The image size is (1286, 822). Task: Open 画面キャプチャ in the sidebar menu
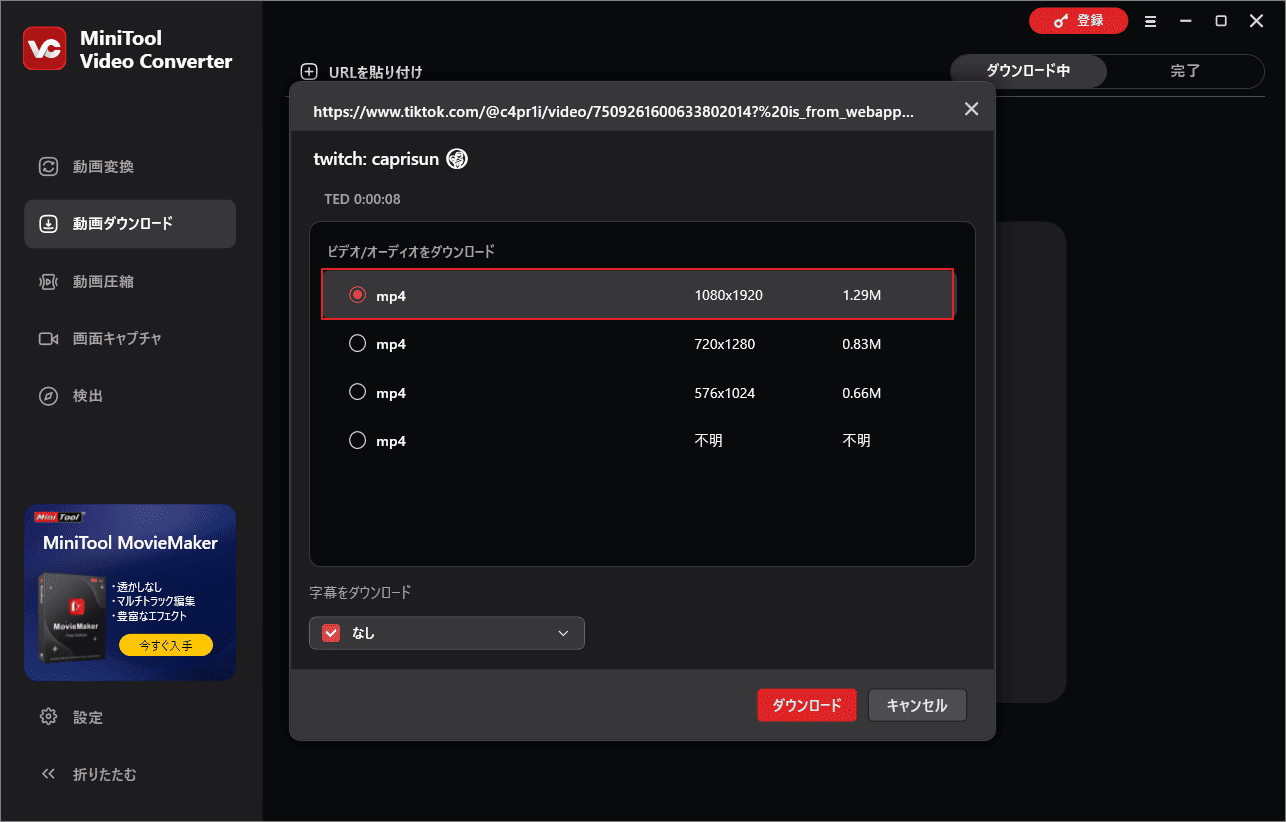pyautogui.click(x=130, y=339)
